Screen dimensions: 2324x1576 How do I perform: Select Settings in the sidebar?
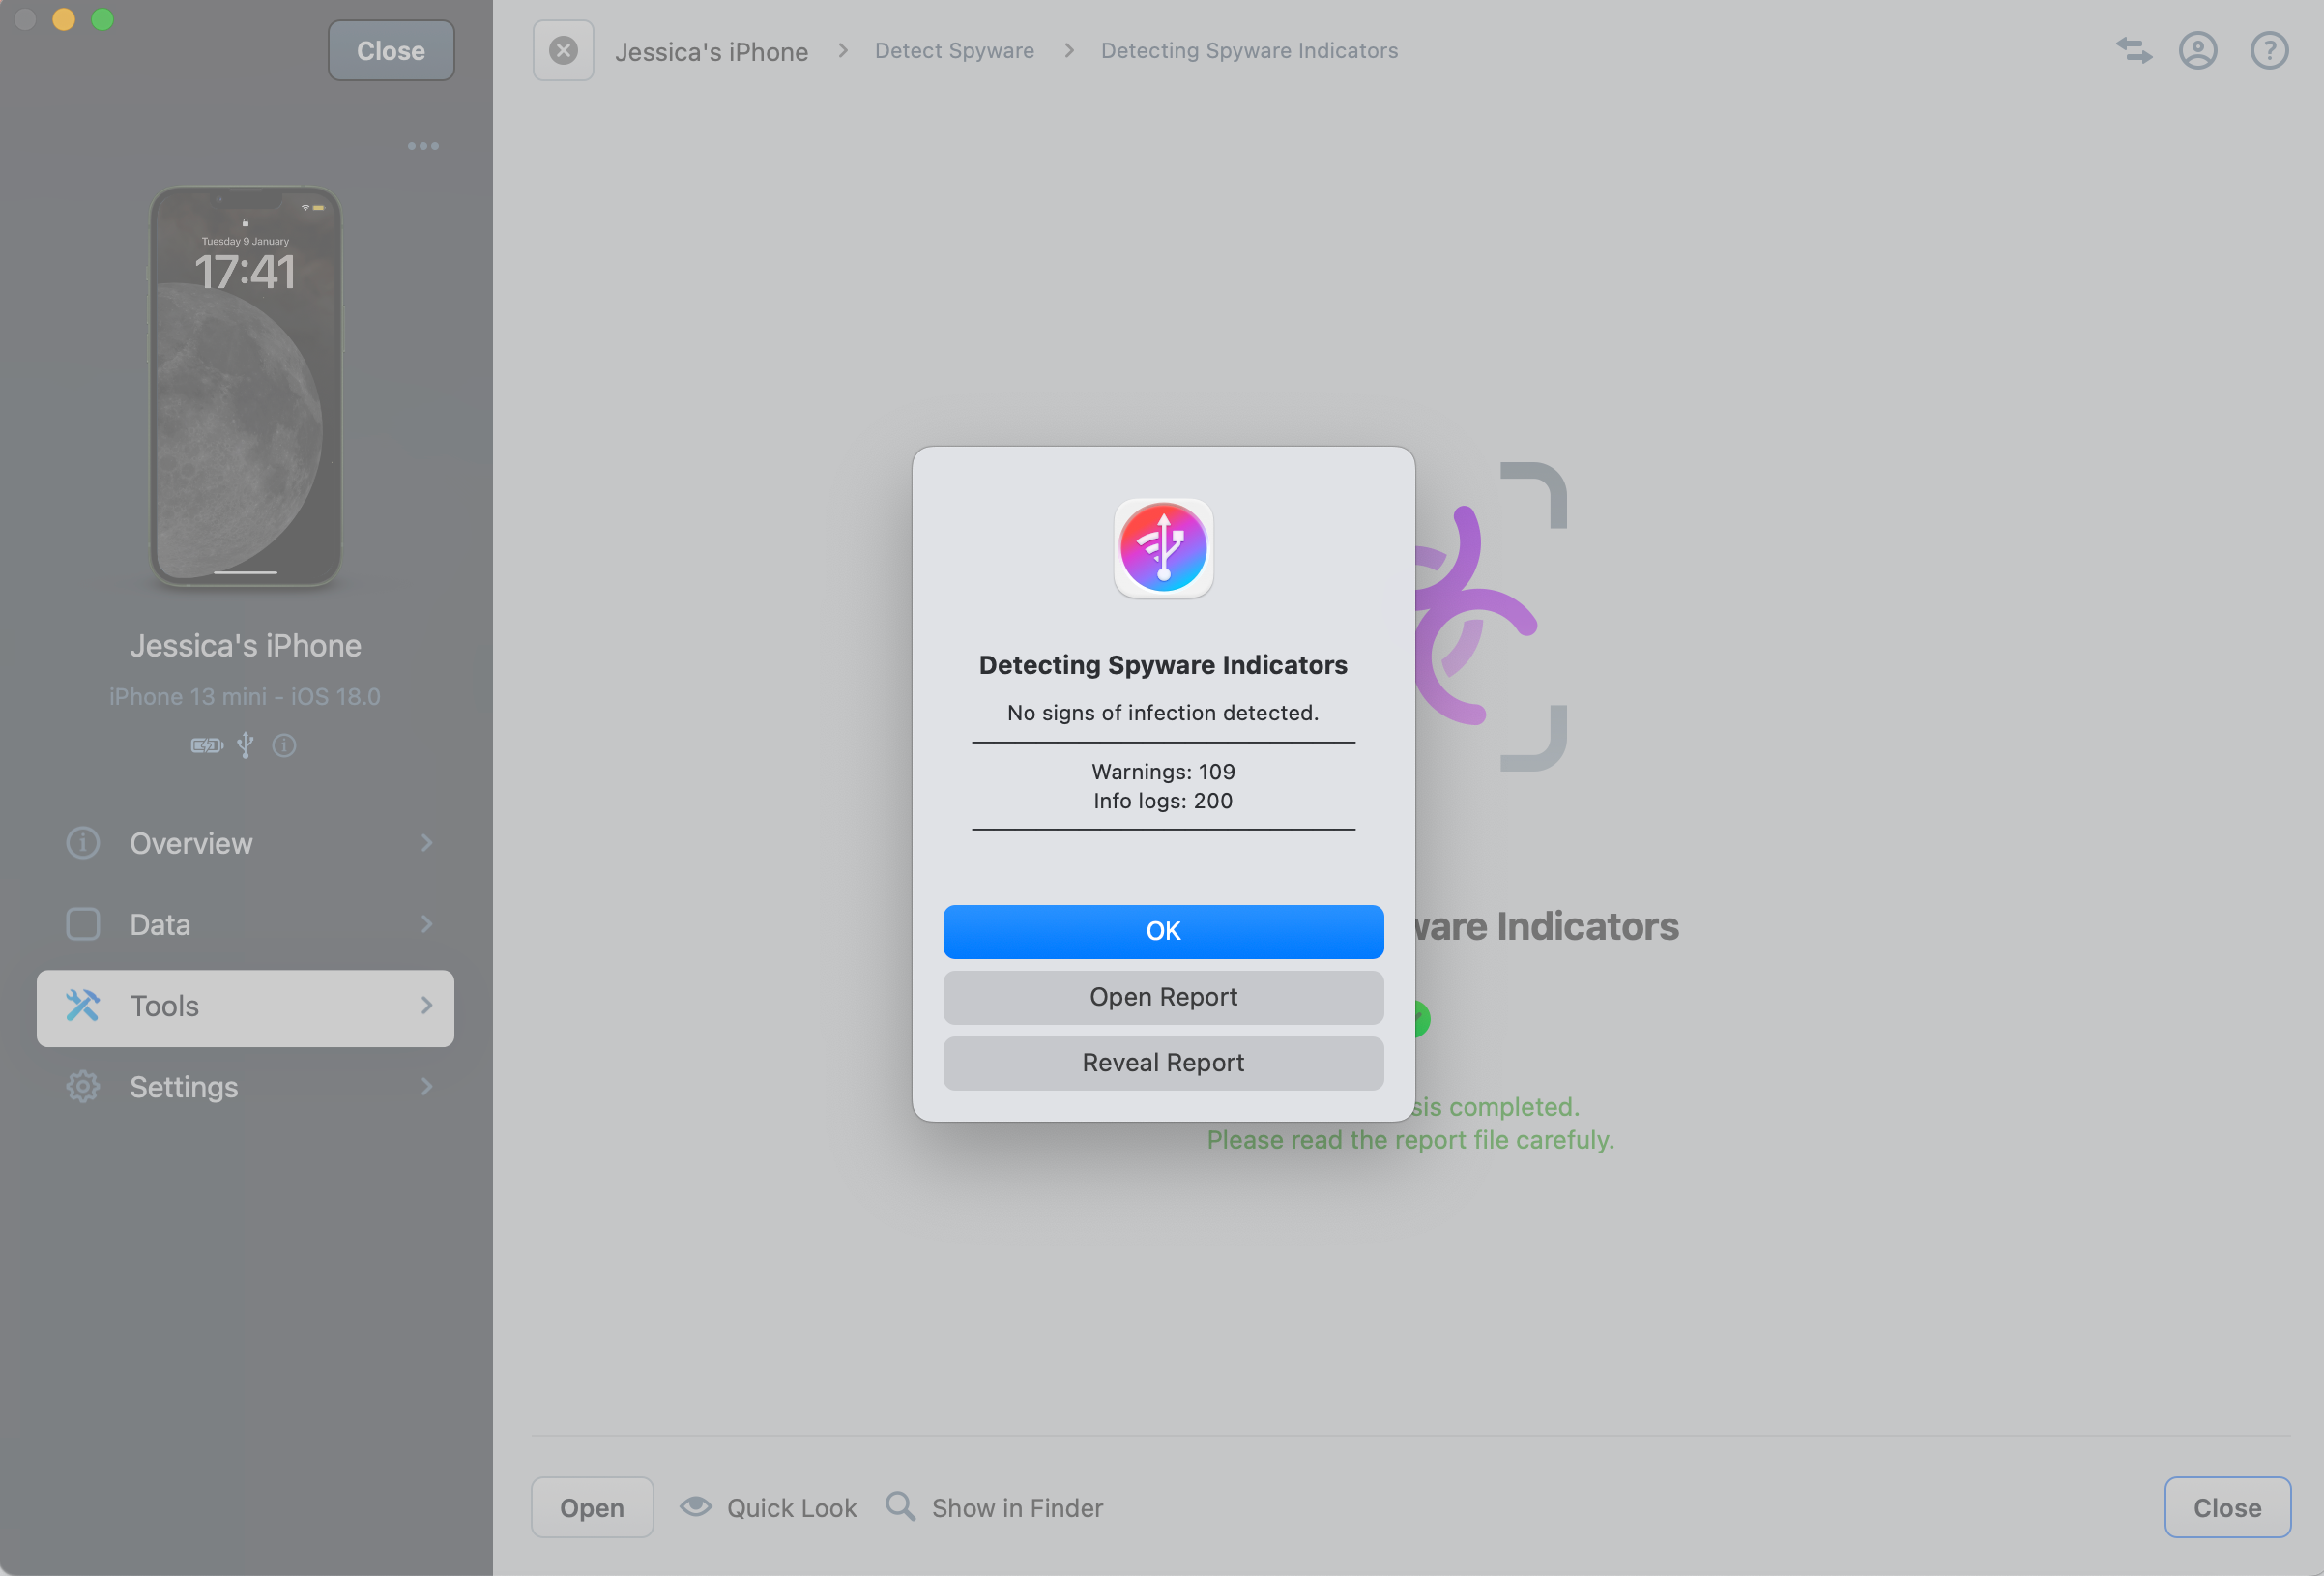pos(245,1087)
